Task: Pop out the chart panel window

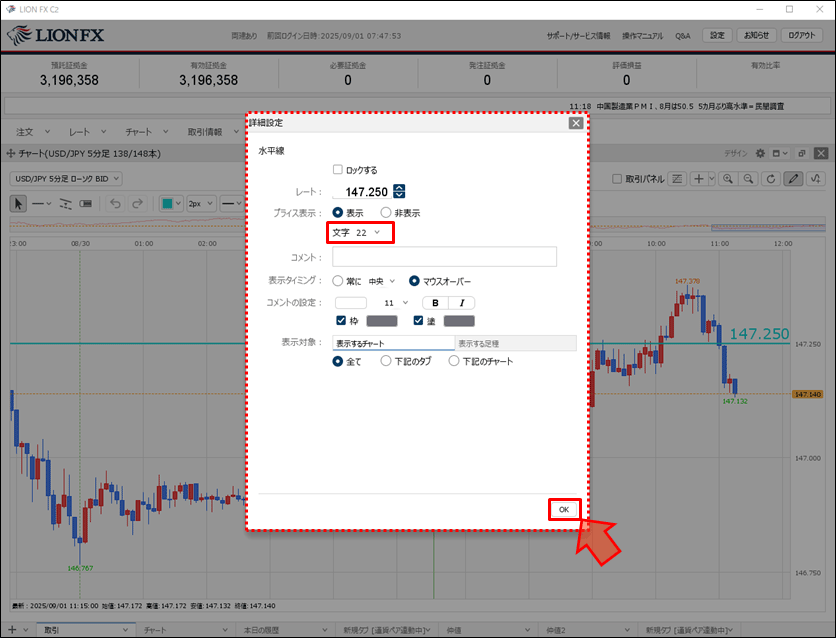Action: pyautogui.click(x=802, y=154)
